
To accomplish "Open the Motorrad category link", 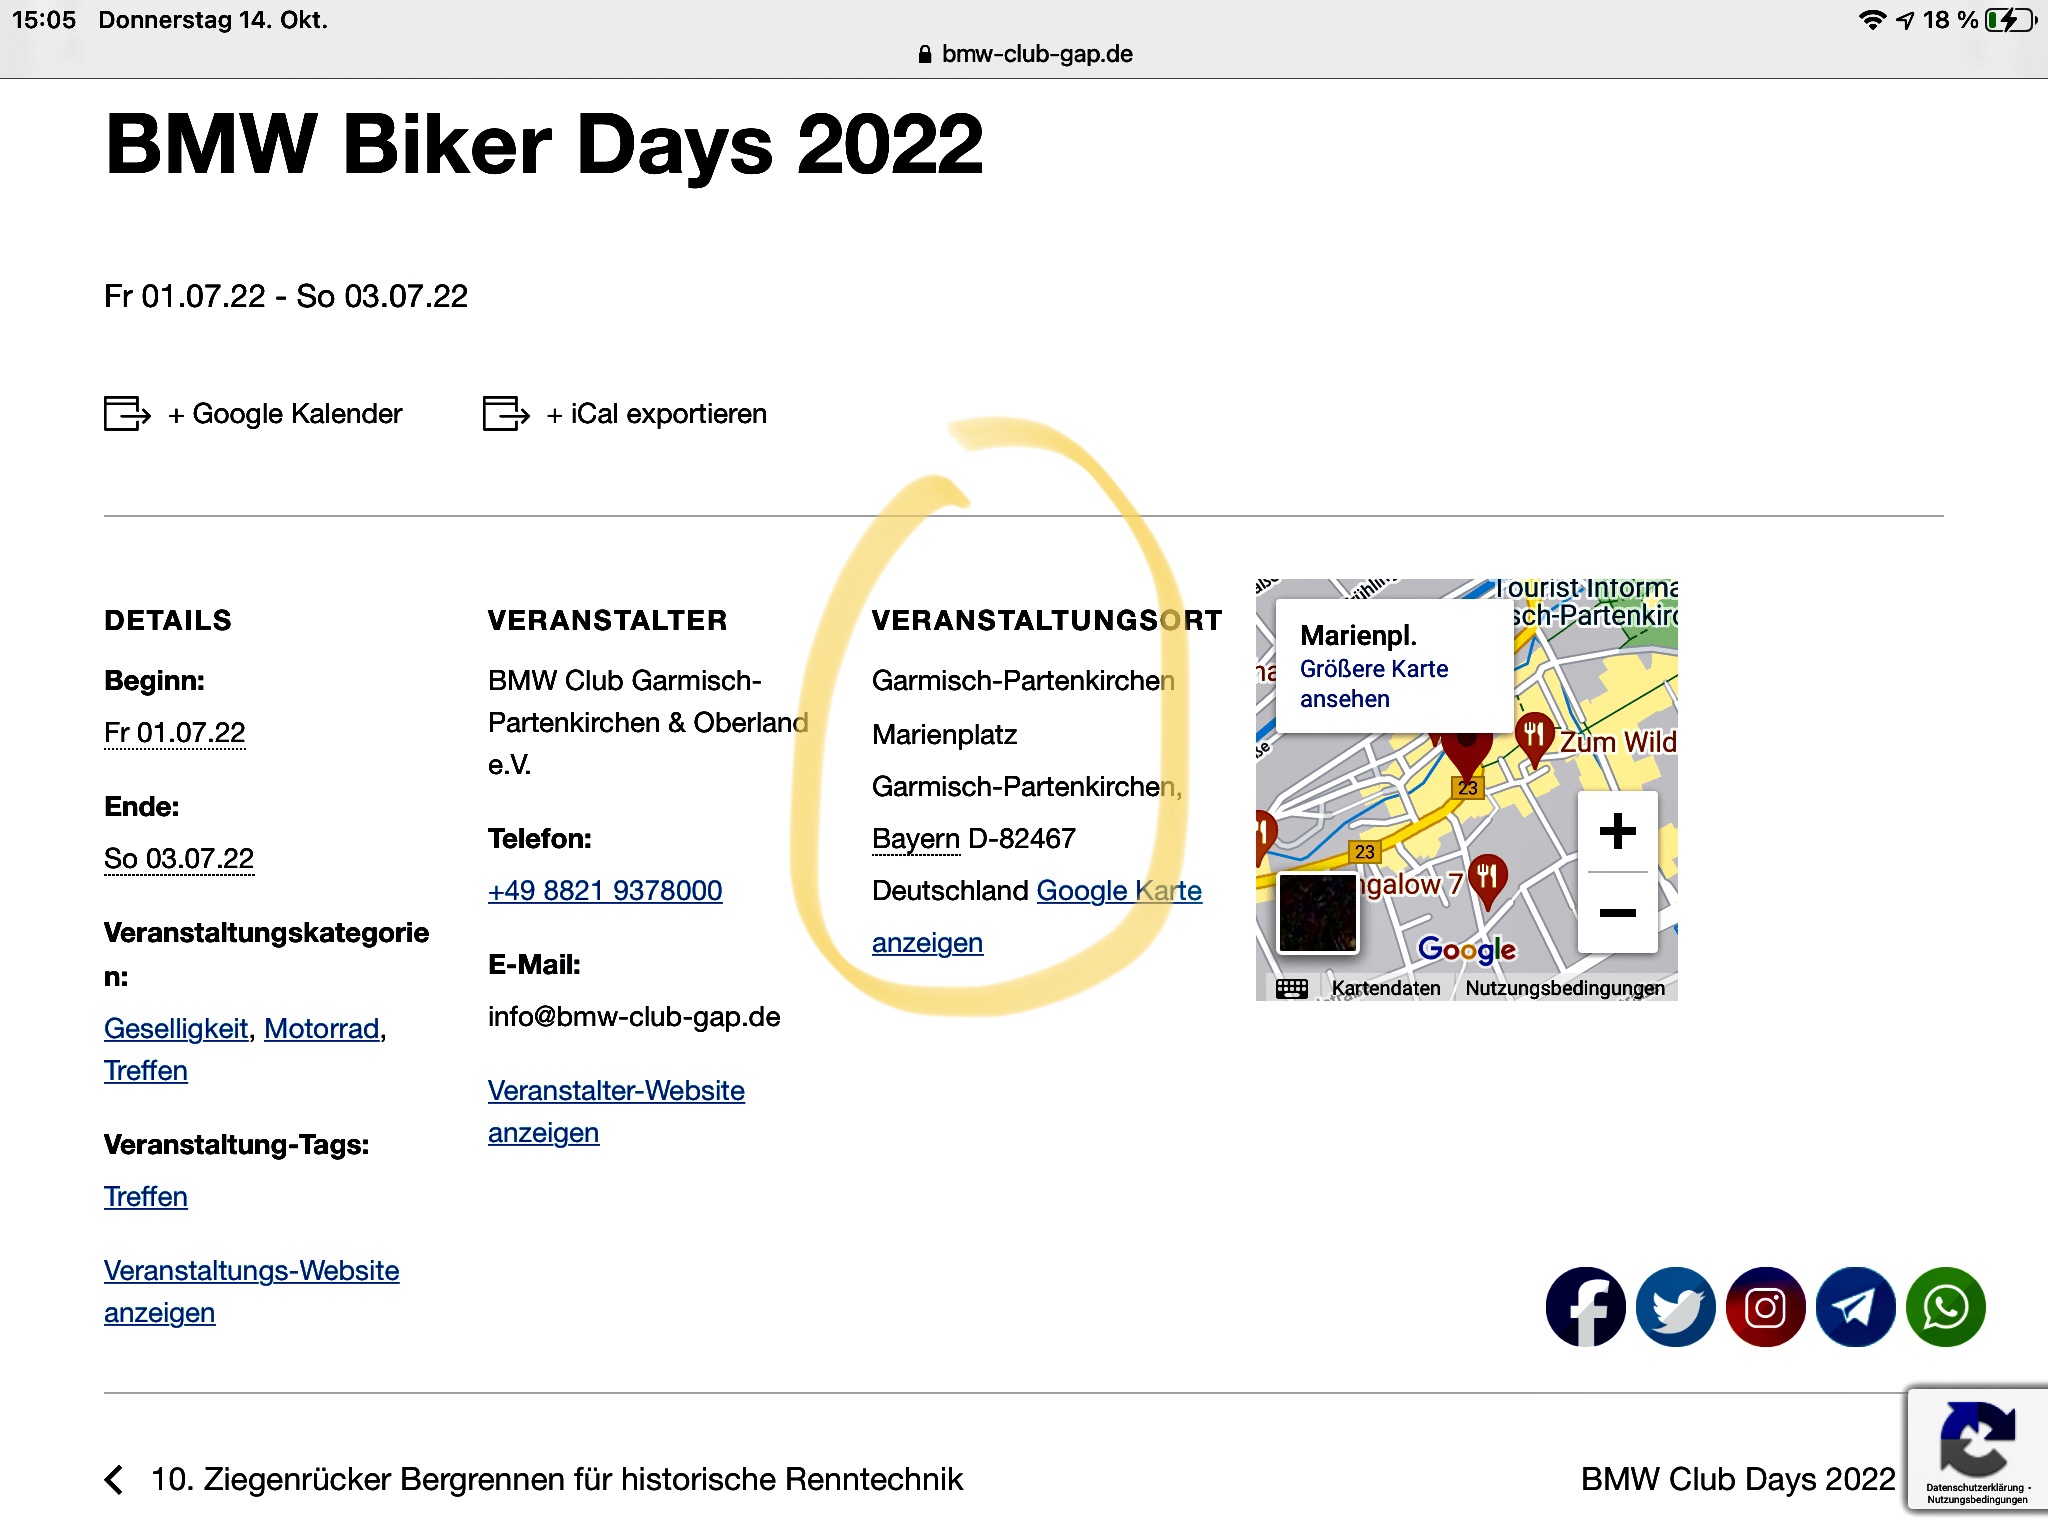I will click(321, 1028).
